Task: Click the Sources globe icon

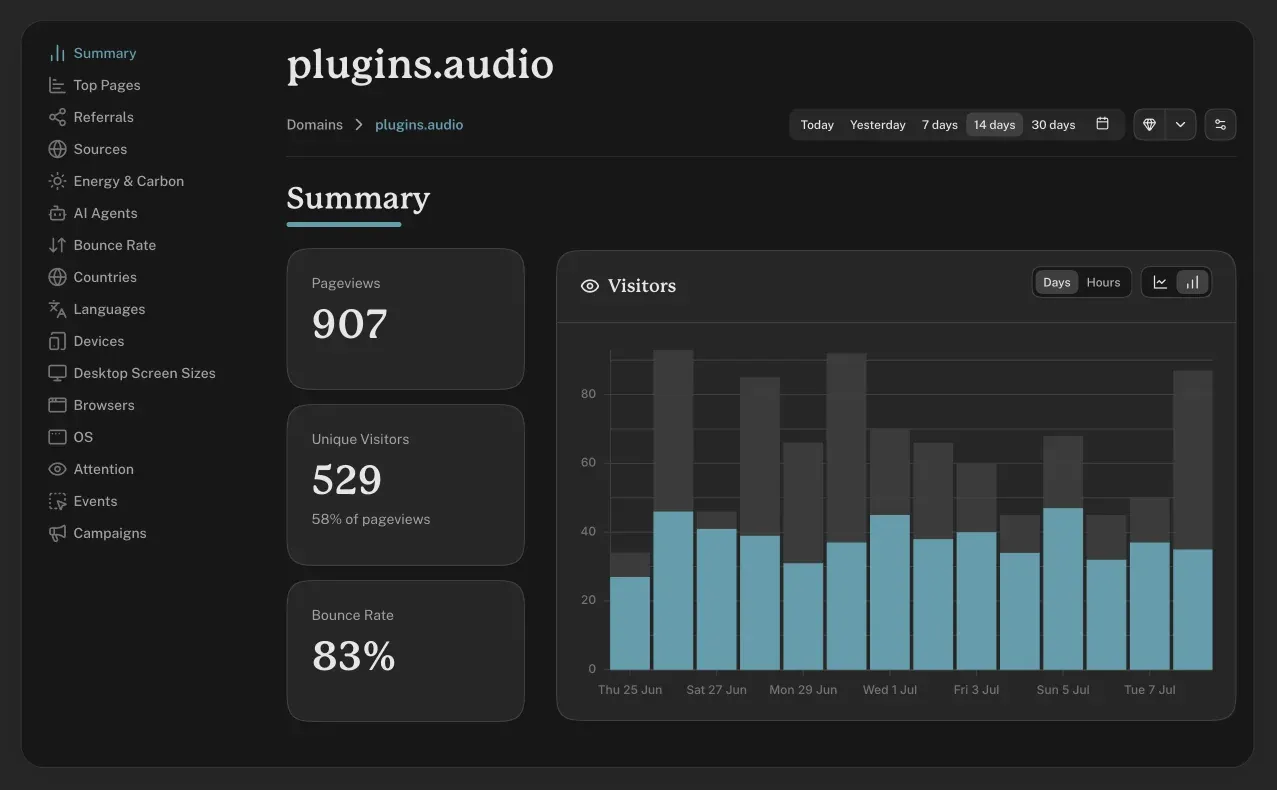Action: (x=57, y=149)
